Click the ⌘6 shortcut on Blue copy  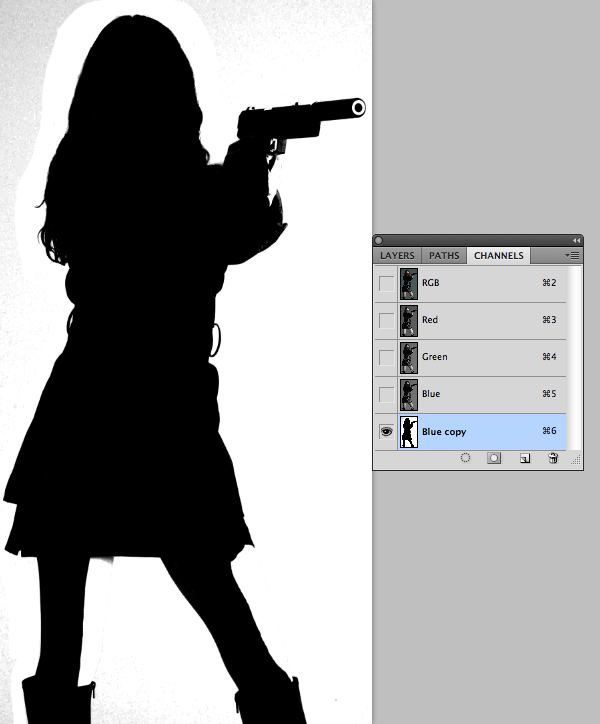(x=549, y=431)
